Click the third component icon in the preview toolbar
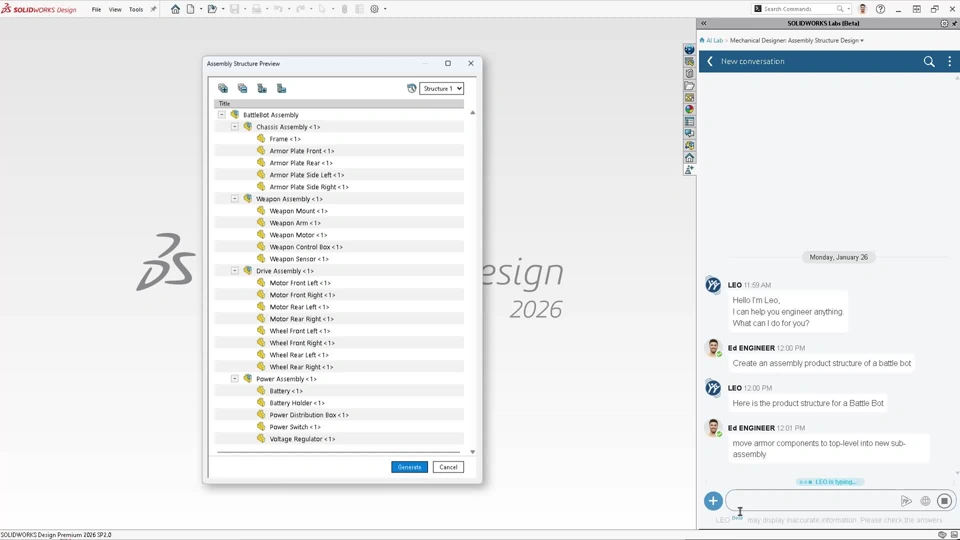 pyautogui.click(x=262, y=88)
